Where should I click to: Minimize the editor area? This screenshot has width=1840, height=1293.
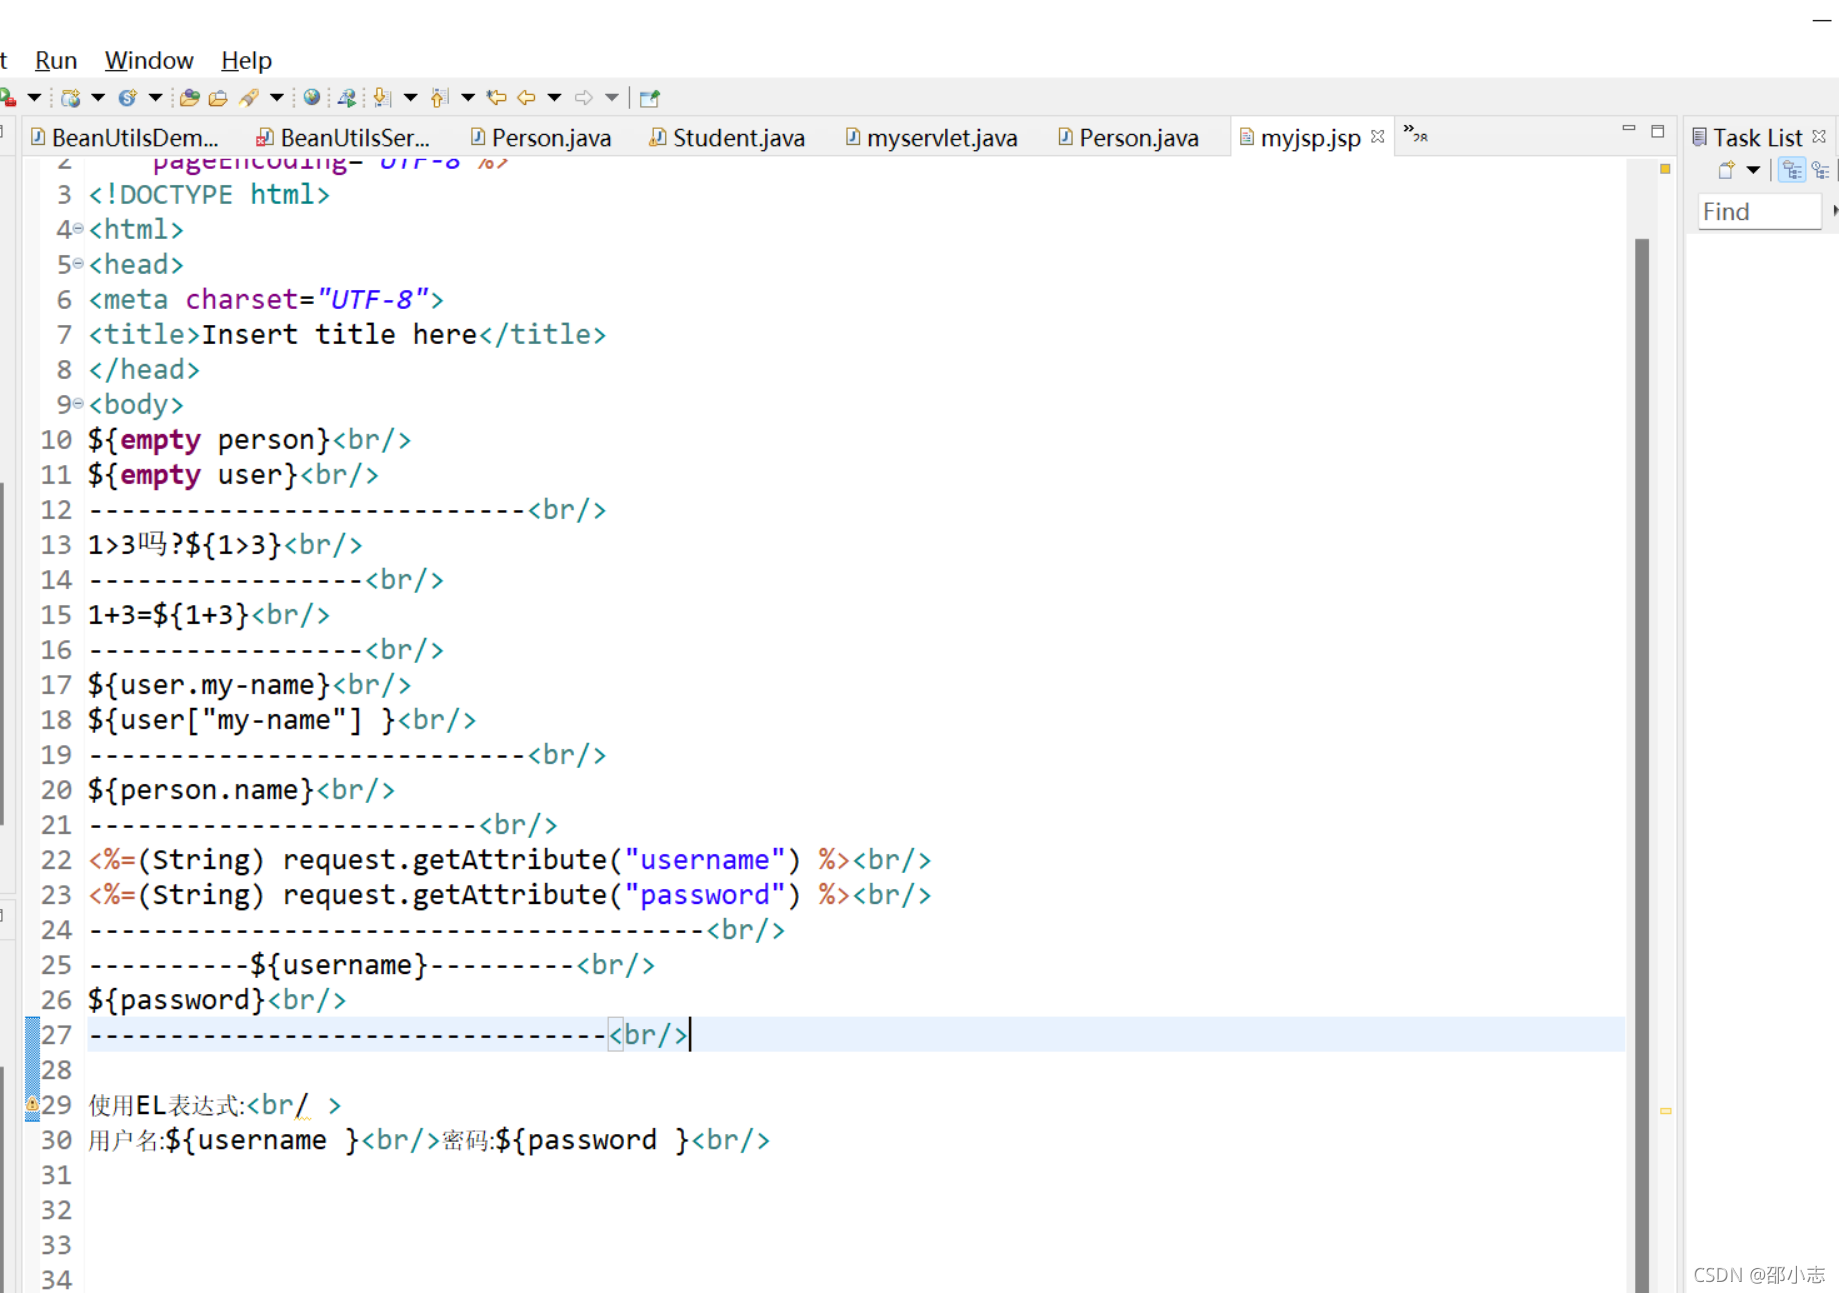point(1629,130)
